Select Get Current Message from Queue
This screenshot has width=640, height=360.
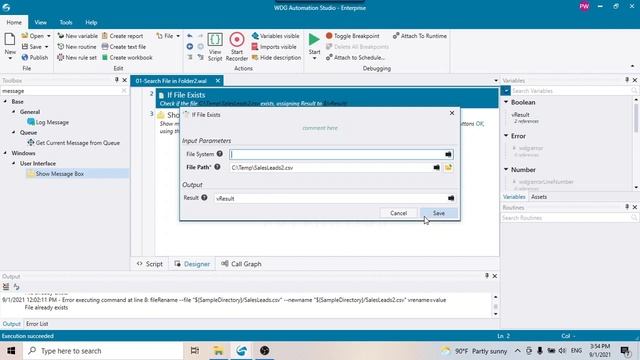click(x=73, y=143)
